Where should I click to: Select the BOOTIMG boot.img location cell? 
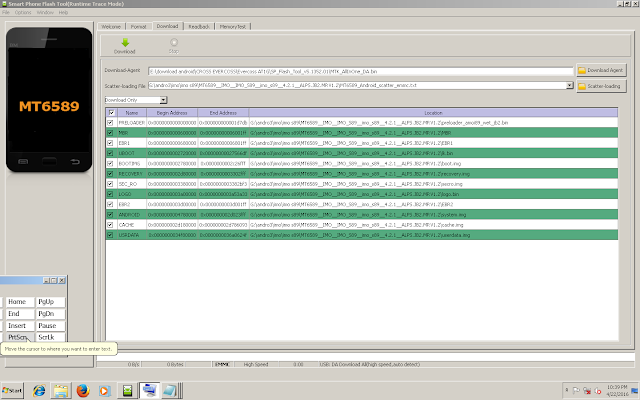click(x=433, y=163)
